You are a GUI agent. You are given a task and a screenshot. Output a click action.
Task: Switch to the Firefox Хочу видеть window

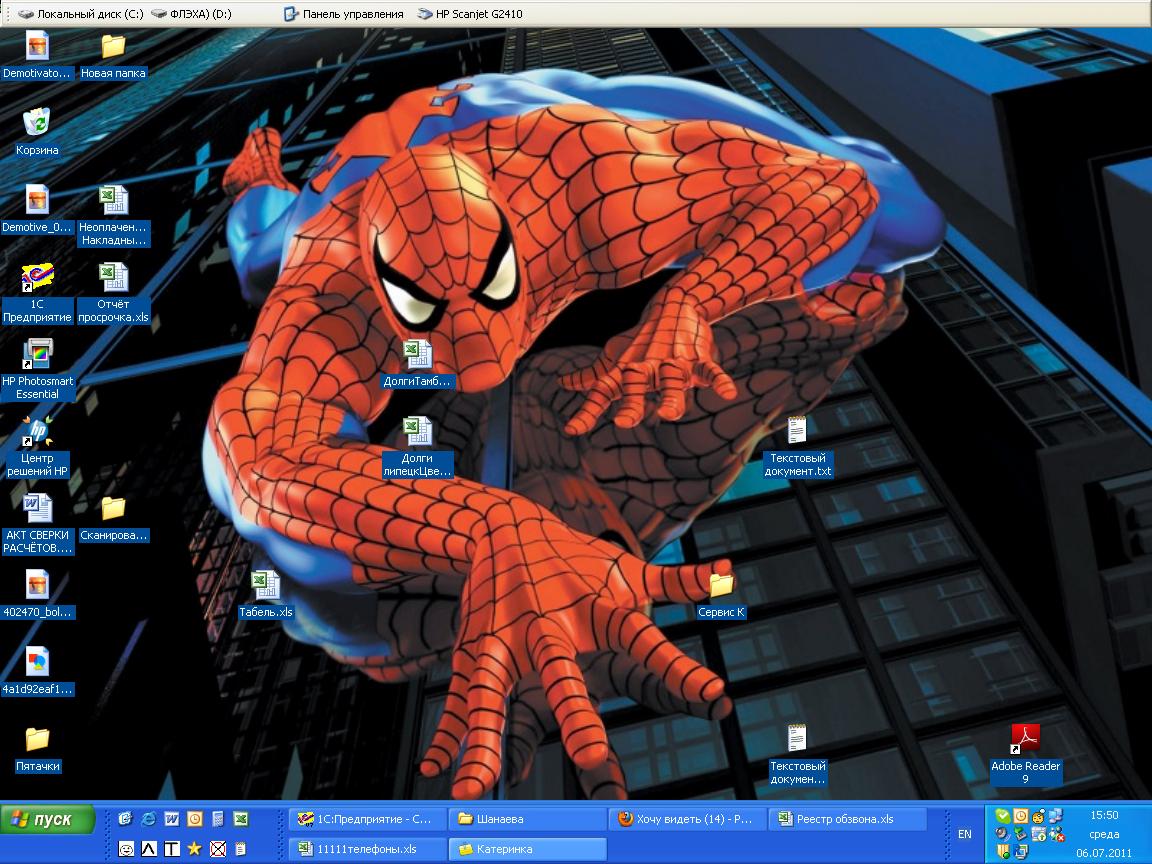686,819
